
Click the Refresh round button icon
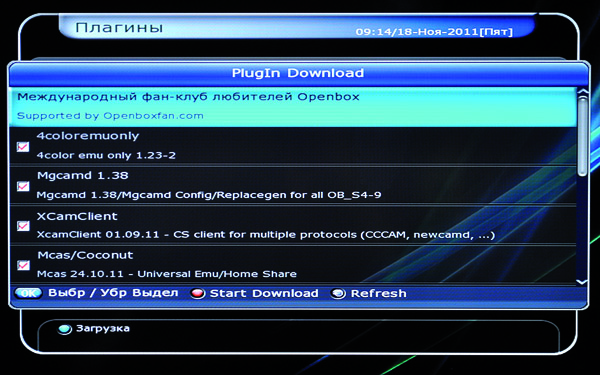[338, 293]
